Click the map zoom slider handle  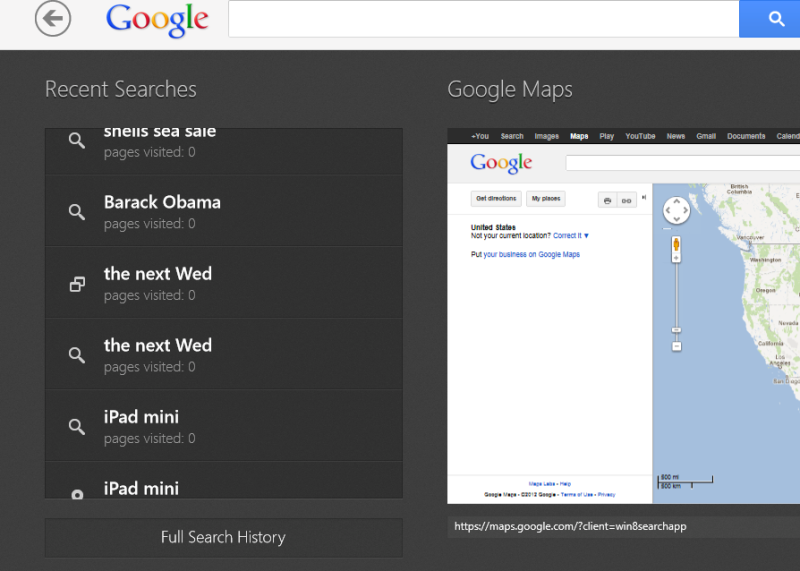pyautogui.click(x=676, y=330)
